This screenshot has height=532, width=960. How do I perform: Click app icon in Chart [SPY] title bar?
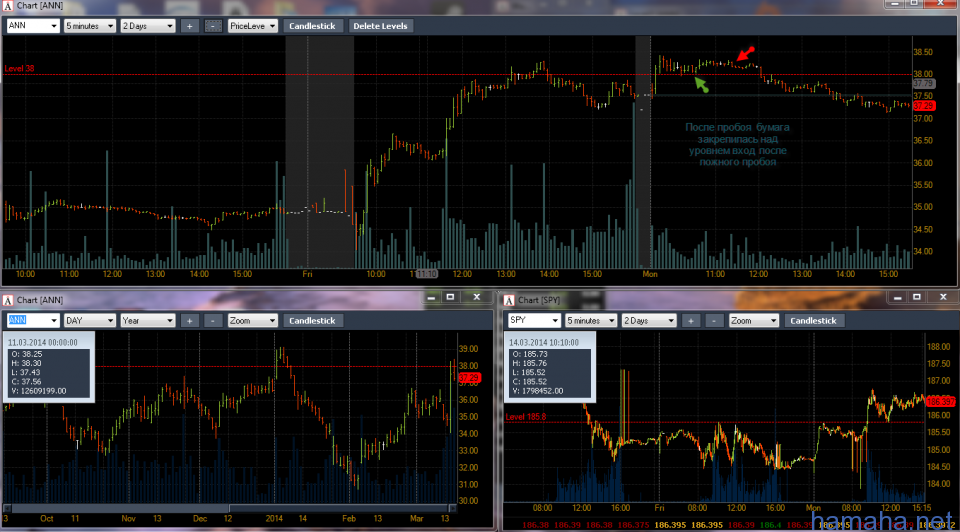509,300
